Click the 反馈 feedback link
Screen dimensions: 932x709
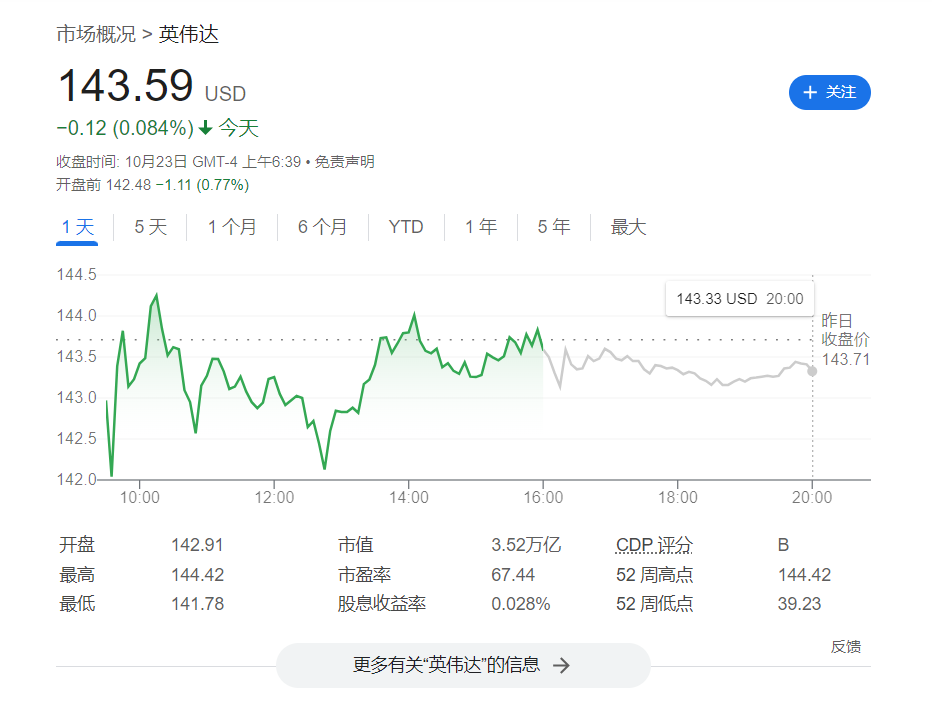pos(845,646)
